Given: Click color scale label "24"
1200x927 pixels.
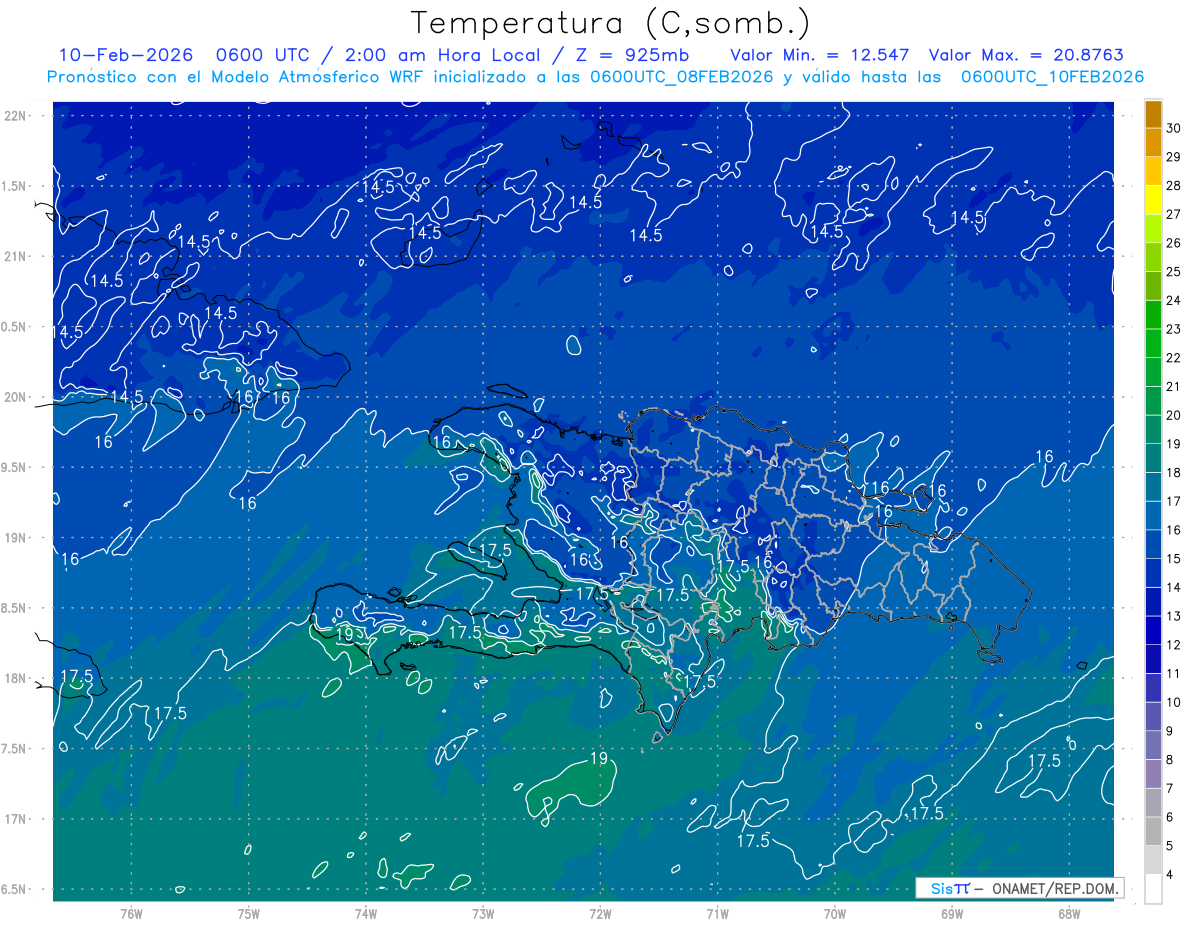Looking at the screenshot, I should (1174, 300).
